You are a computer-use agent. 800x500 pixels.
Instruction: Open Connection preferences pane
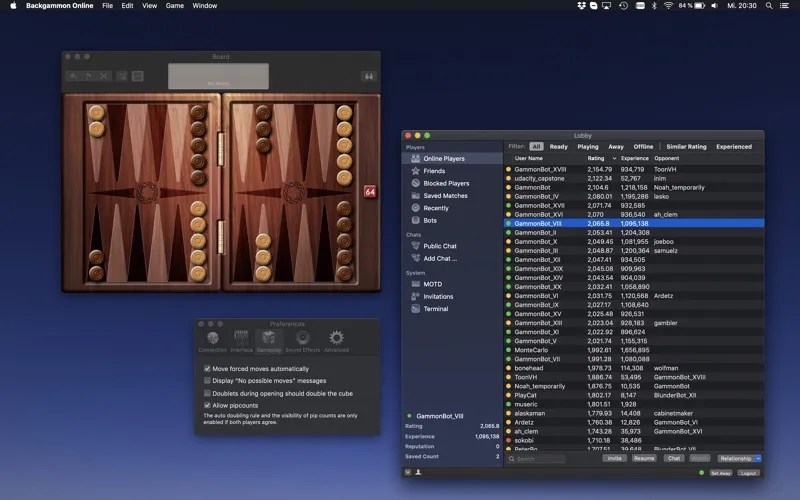pyautogui.click(x=213, y=341)
